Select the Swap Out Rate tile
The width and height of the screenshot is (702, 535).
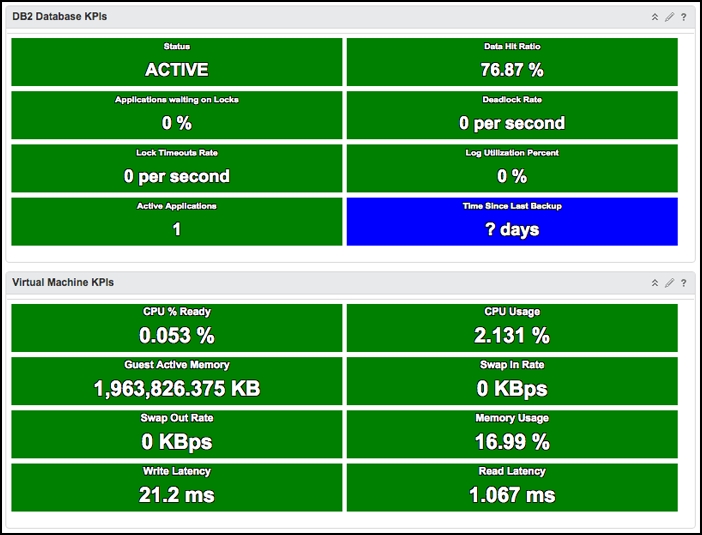pos(177,434)
